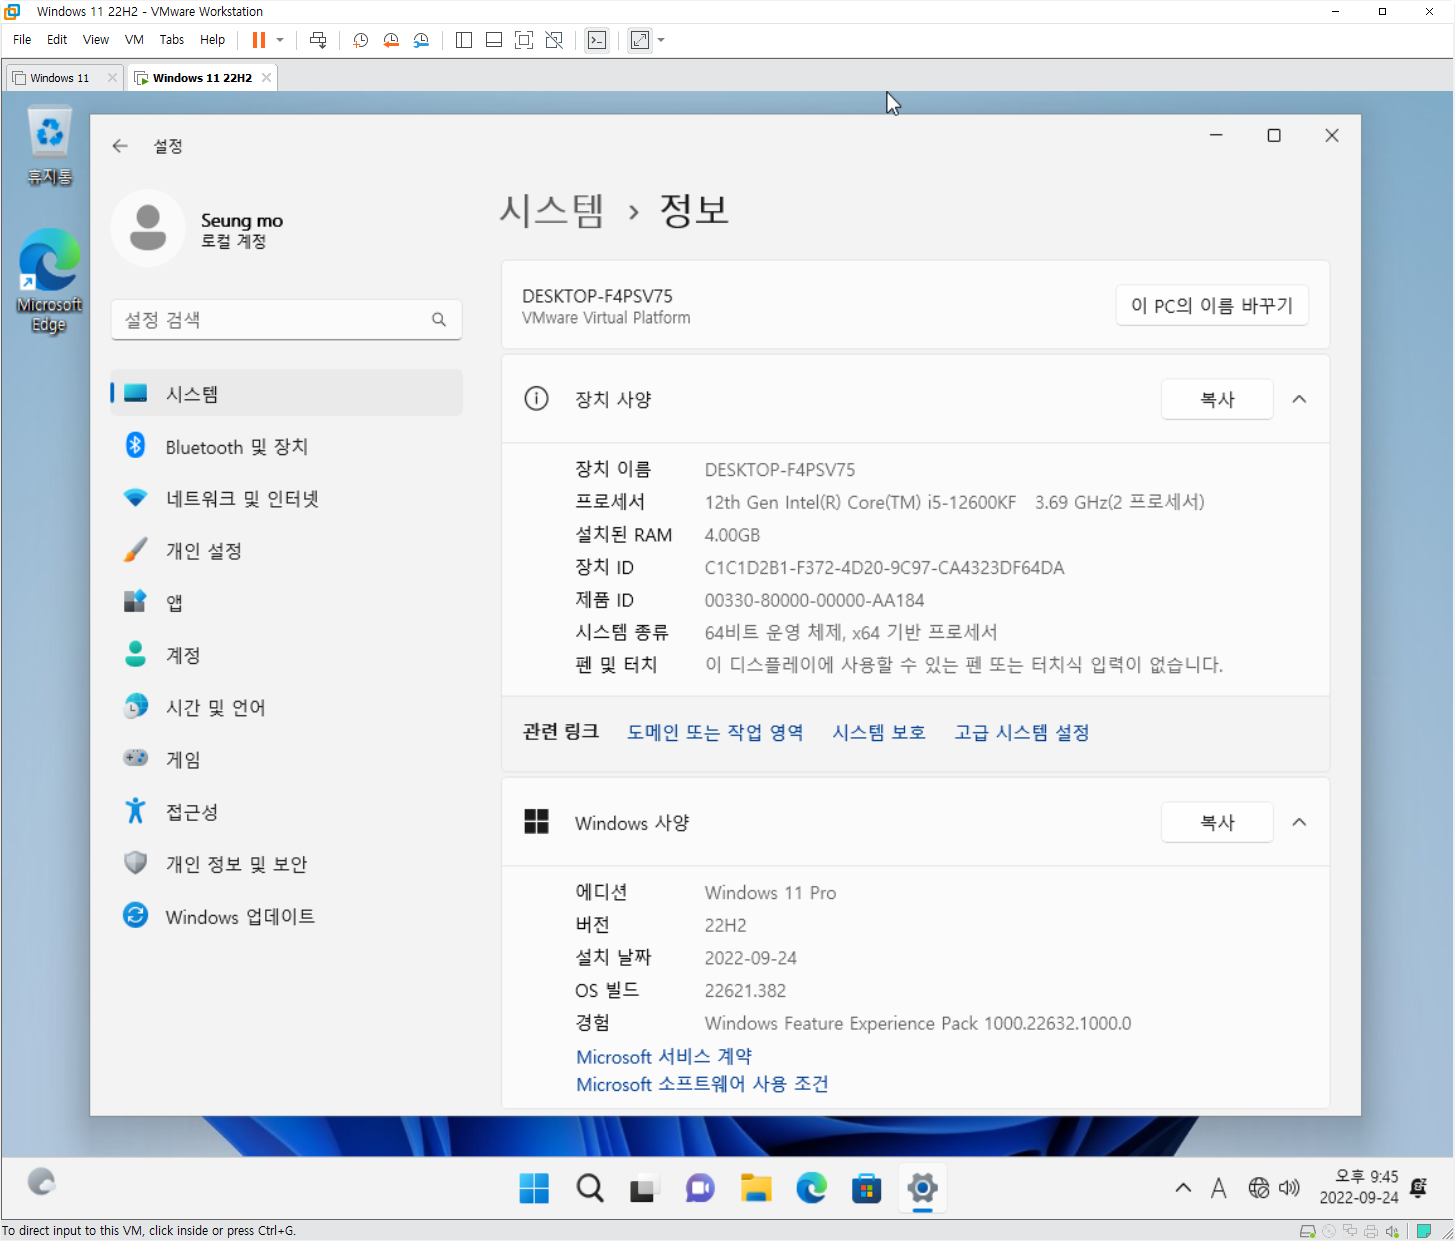Open the VM menu
Viewport: 1455px width, 1241px height.
tap(134, 40)
